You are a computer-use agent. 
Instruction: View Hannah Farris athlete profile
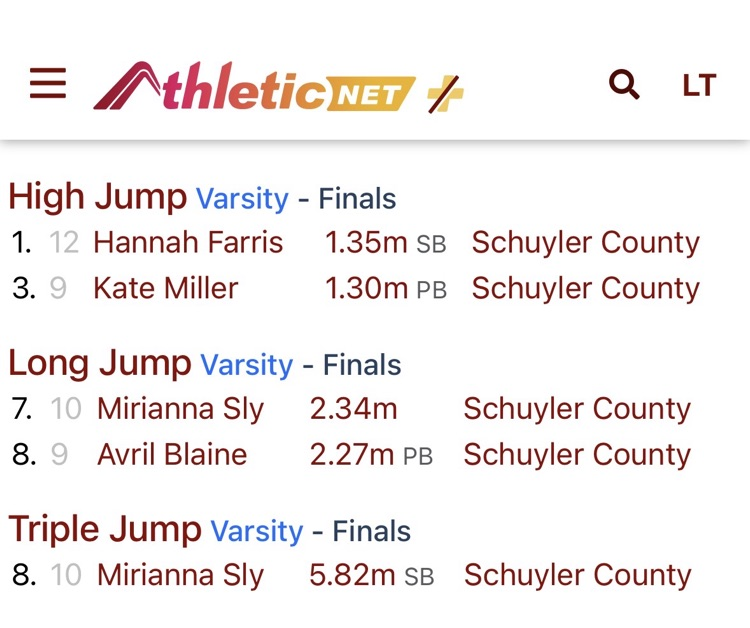(x=188, y=243)
